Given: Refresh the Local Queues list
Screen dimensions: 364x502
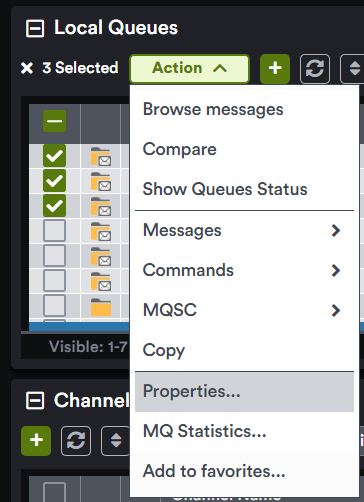Looking at the screenshot, I should click(315, 69).
